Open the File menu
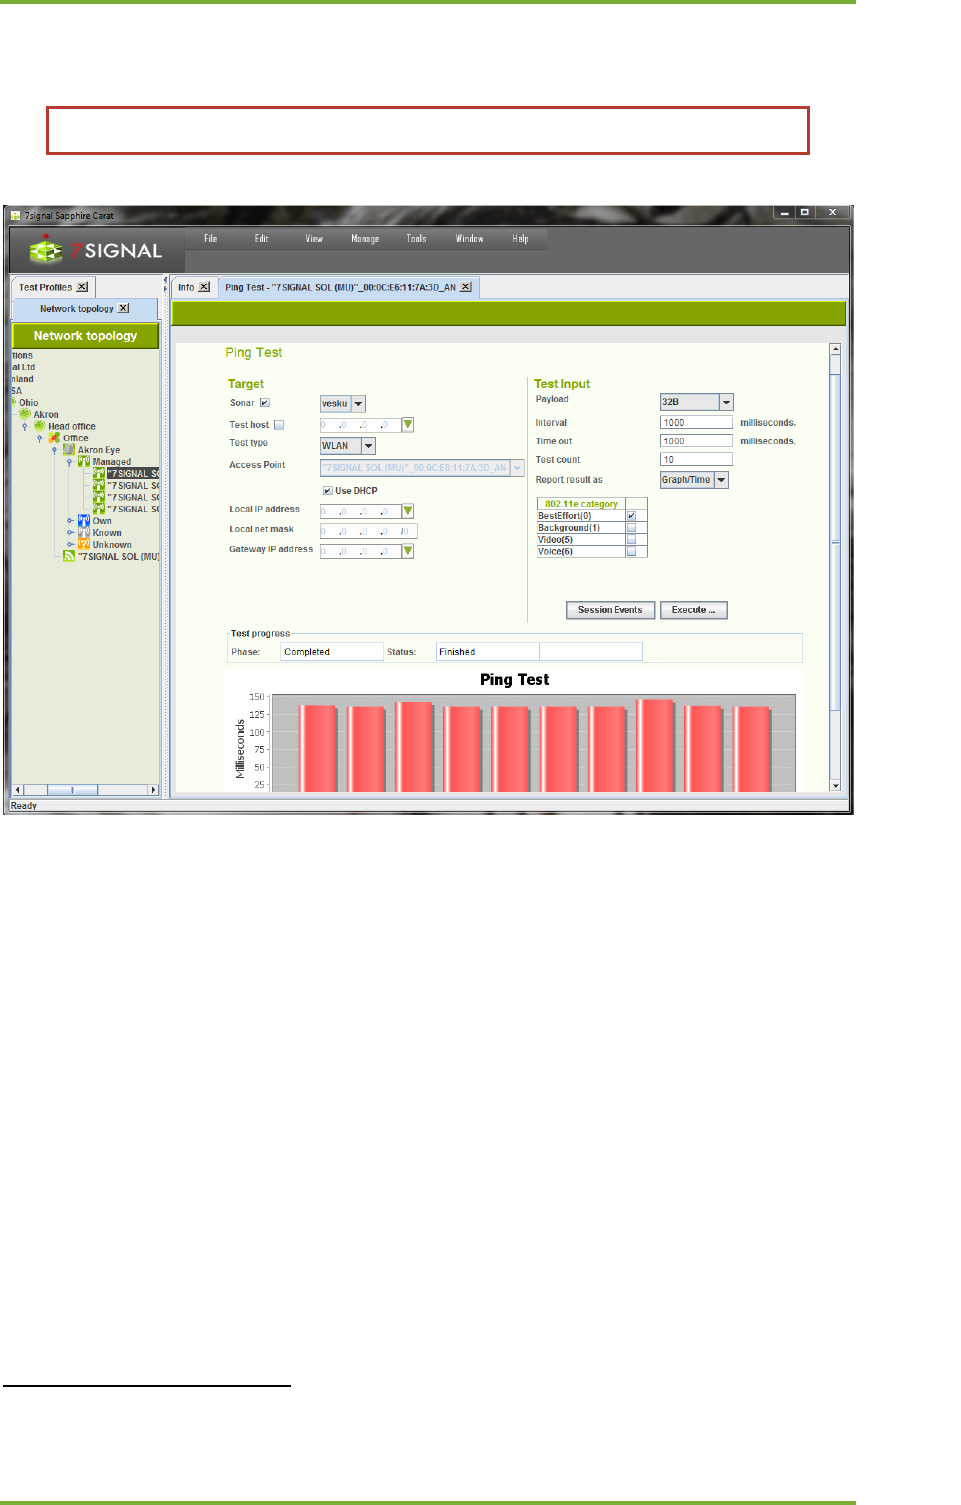This screenshot has height=1505, width=961. click(x=210, y=239)
